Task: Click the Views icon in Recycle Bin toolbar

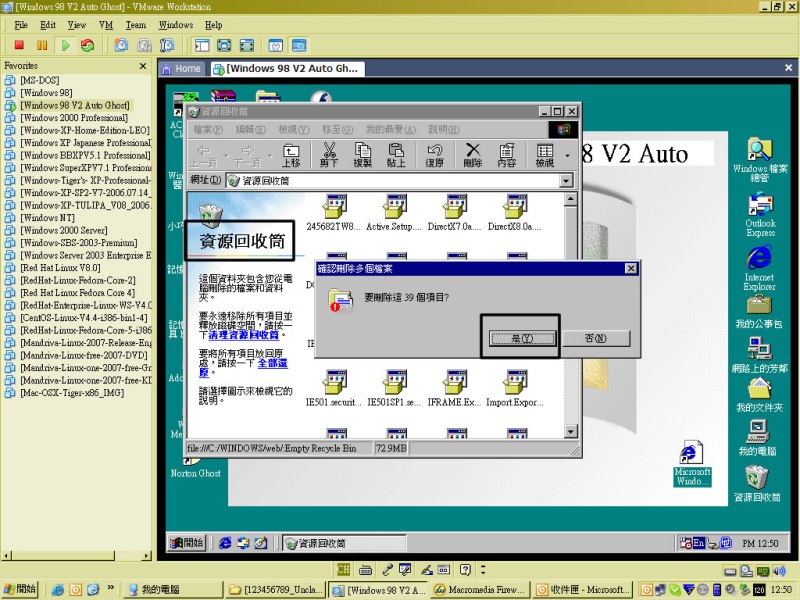Action: click(545, 155)
